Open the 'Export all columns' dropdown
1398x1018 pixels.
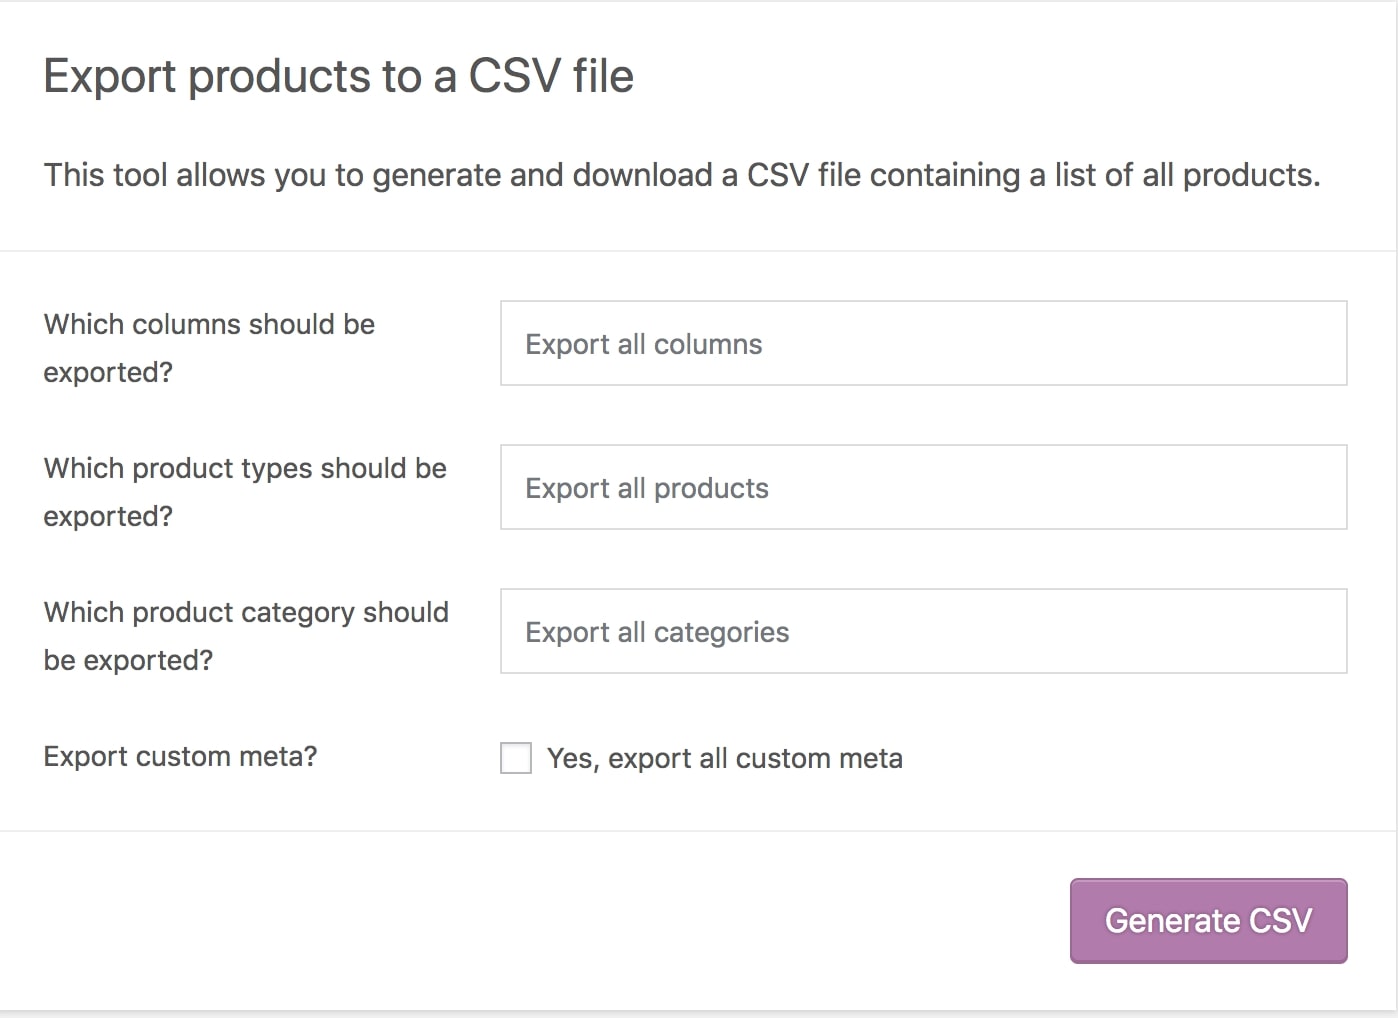(x=922, y=343)
